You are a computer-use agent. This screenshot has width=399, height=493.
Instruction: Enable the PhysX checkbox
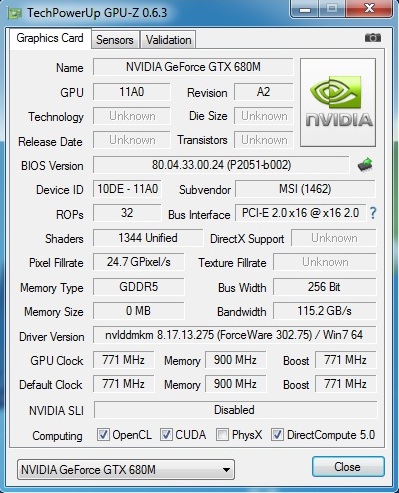point(222,435)
